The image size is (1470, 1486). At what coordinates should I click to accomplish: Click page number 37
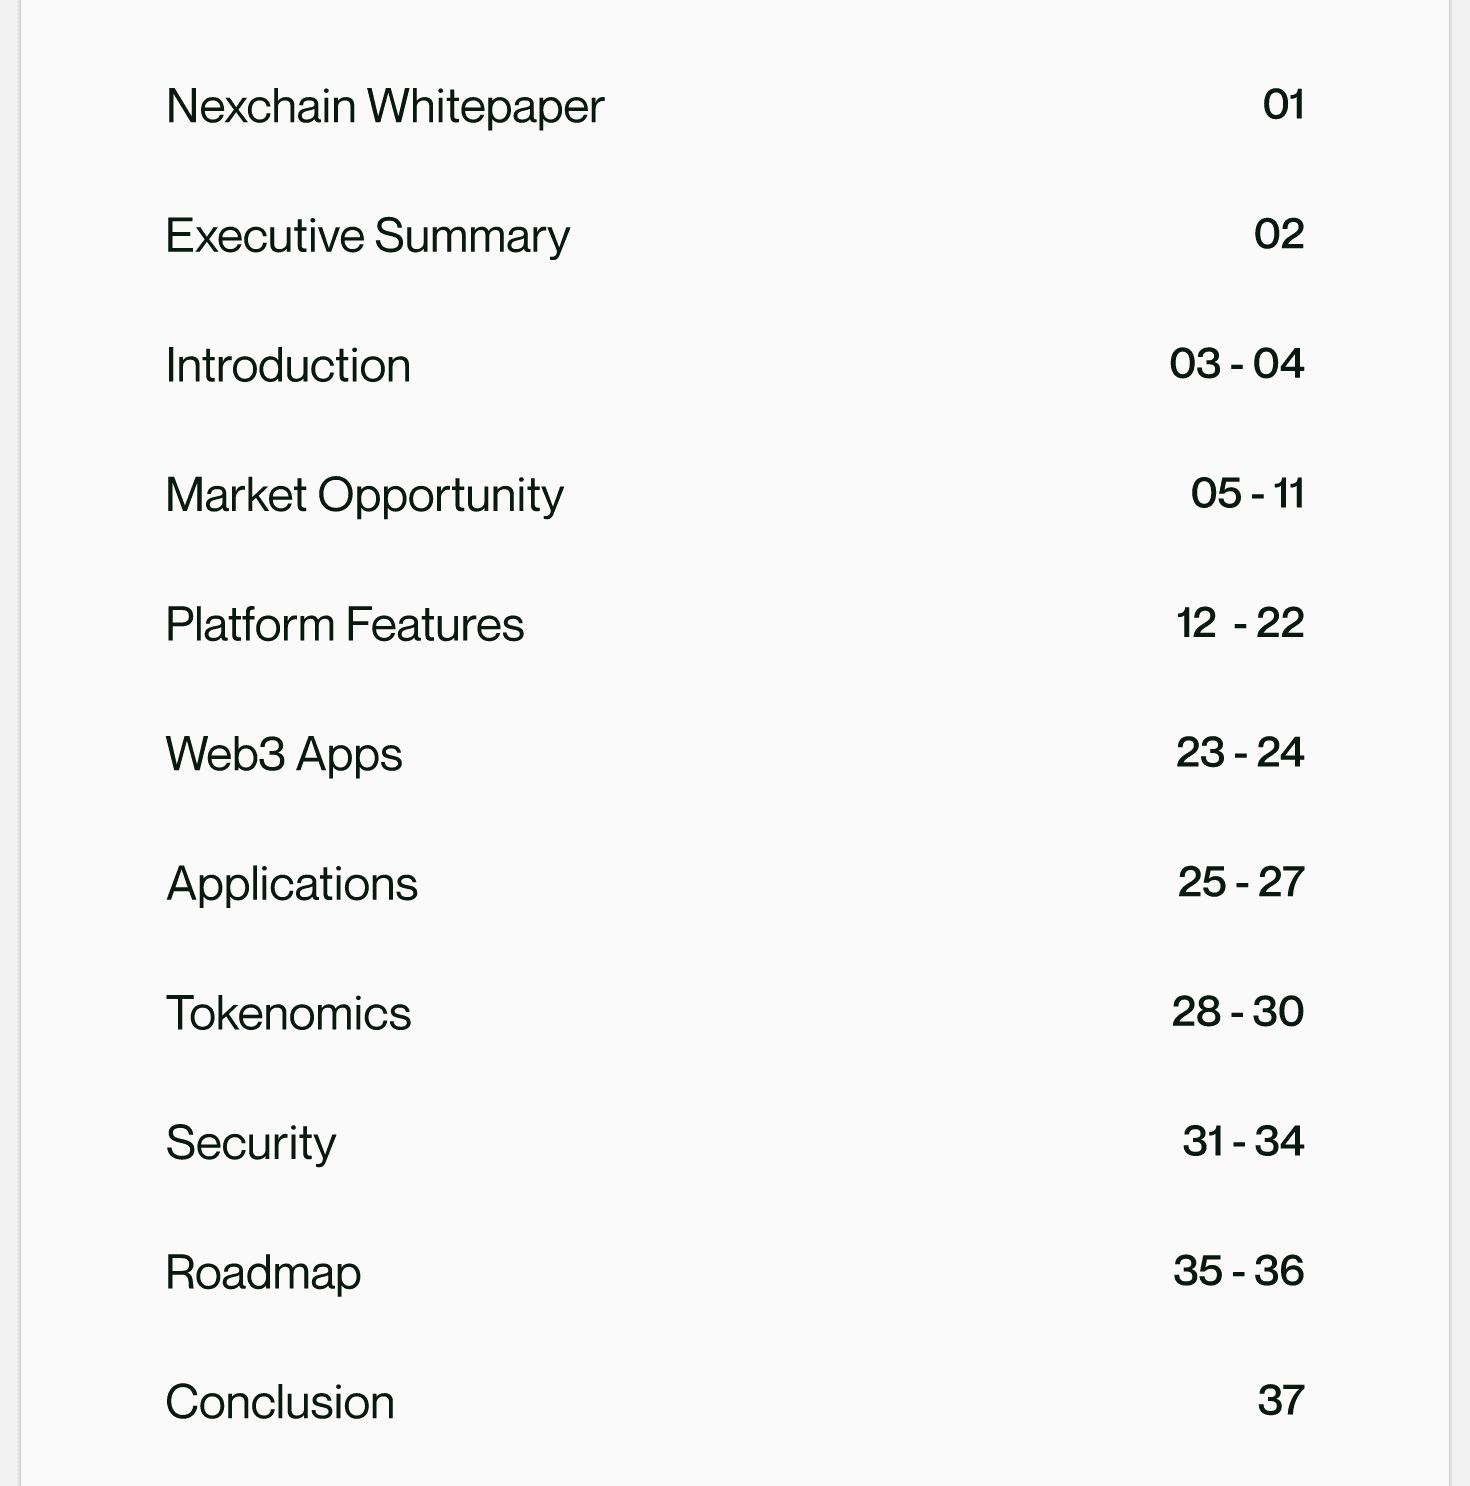1281,1401
